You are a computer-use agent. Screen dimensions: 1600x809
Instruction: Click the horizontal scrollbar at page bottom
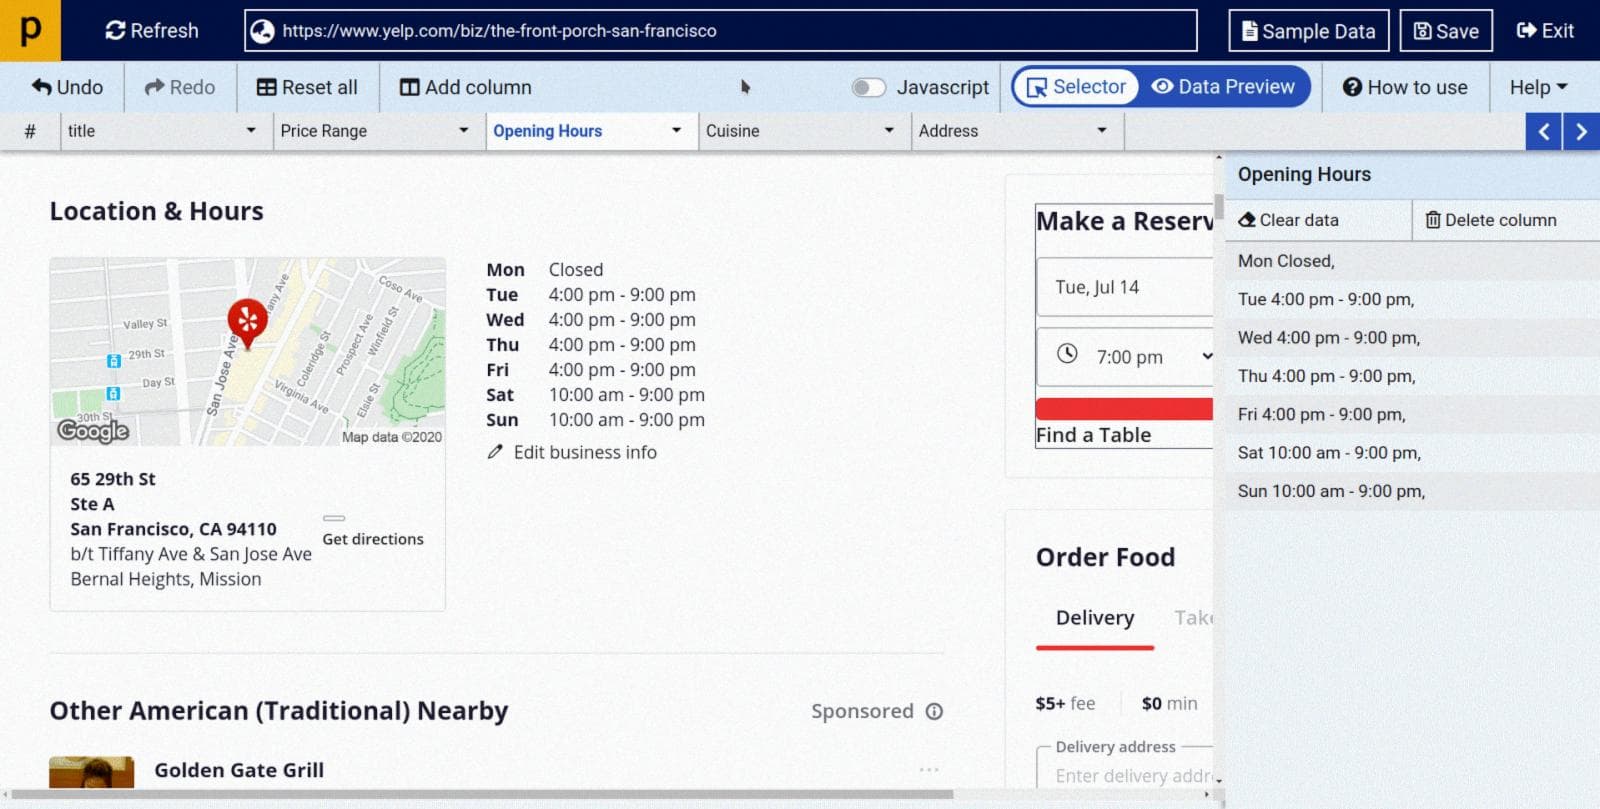coord(480,795)
